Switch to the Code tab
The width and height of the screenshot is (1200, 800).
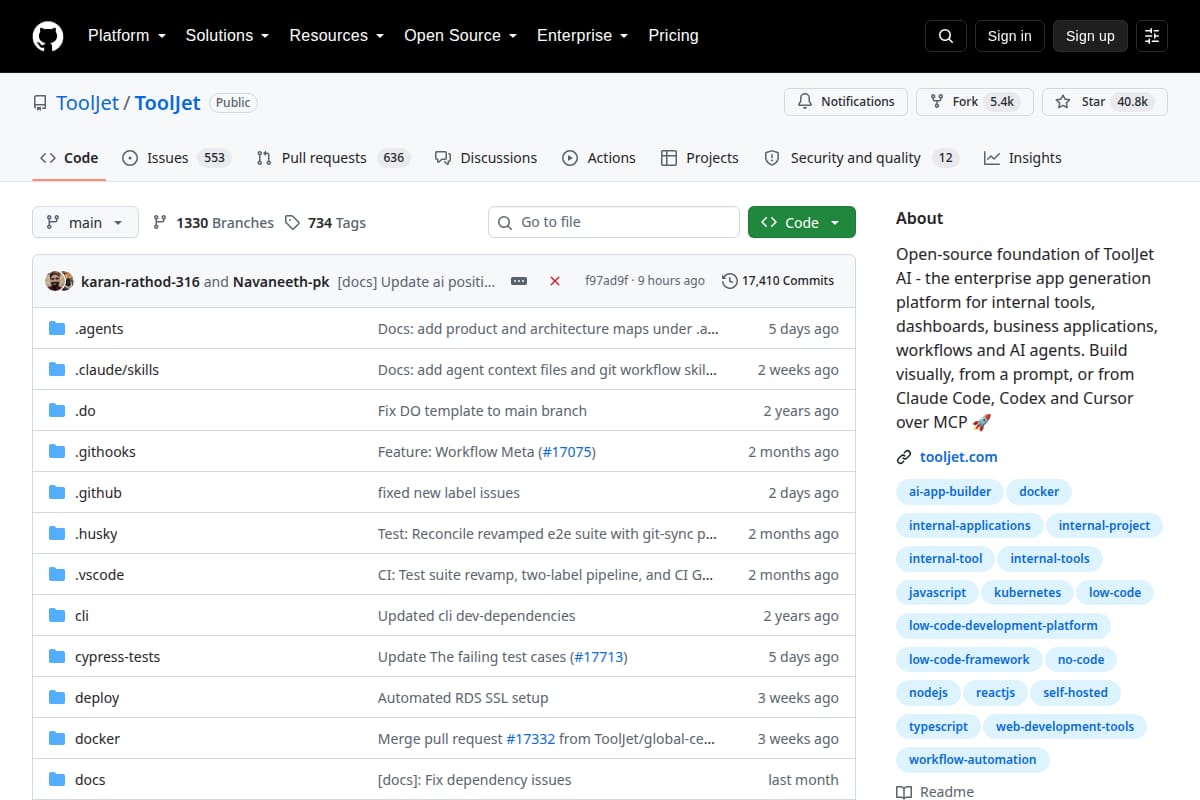tap(69, 158)
